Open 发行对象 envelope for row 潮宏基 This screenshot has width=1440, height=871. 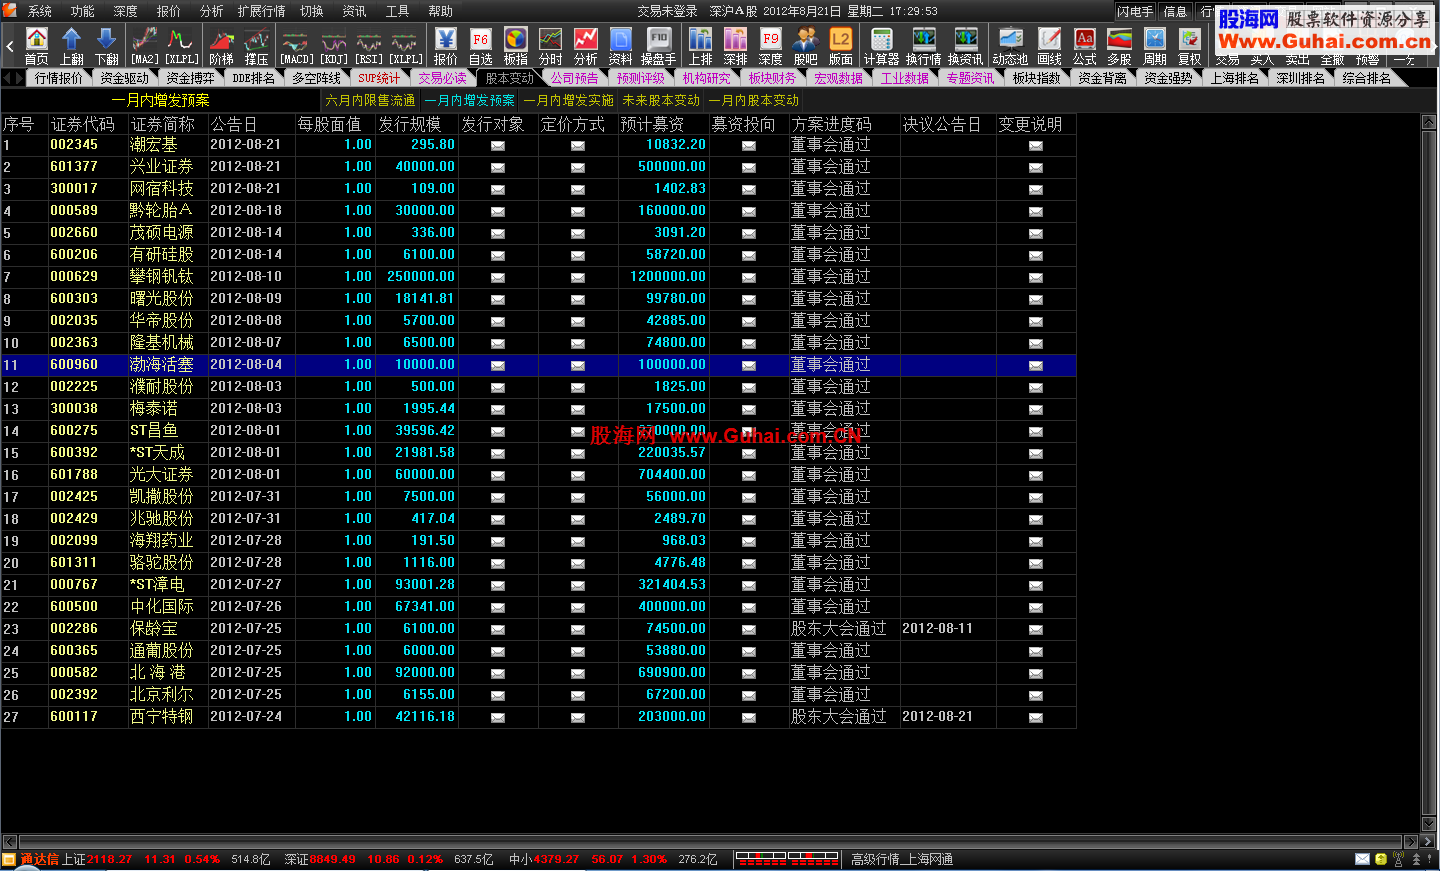[498, 145]
